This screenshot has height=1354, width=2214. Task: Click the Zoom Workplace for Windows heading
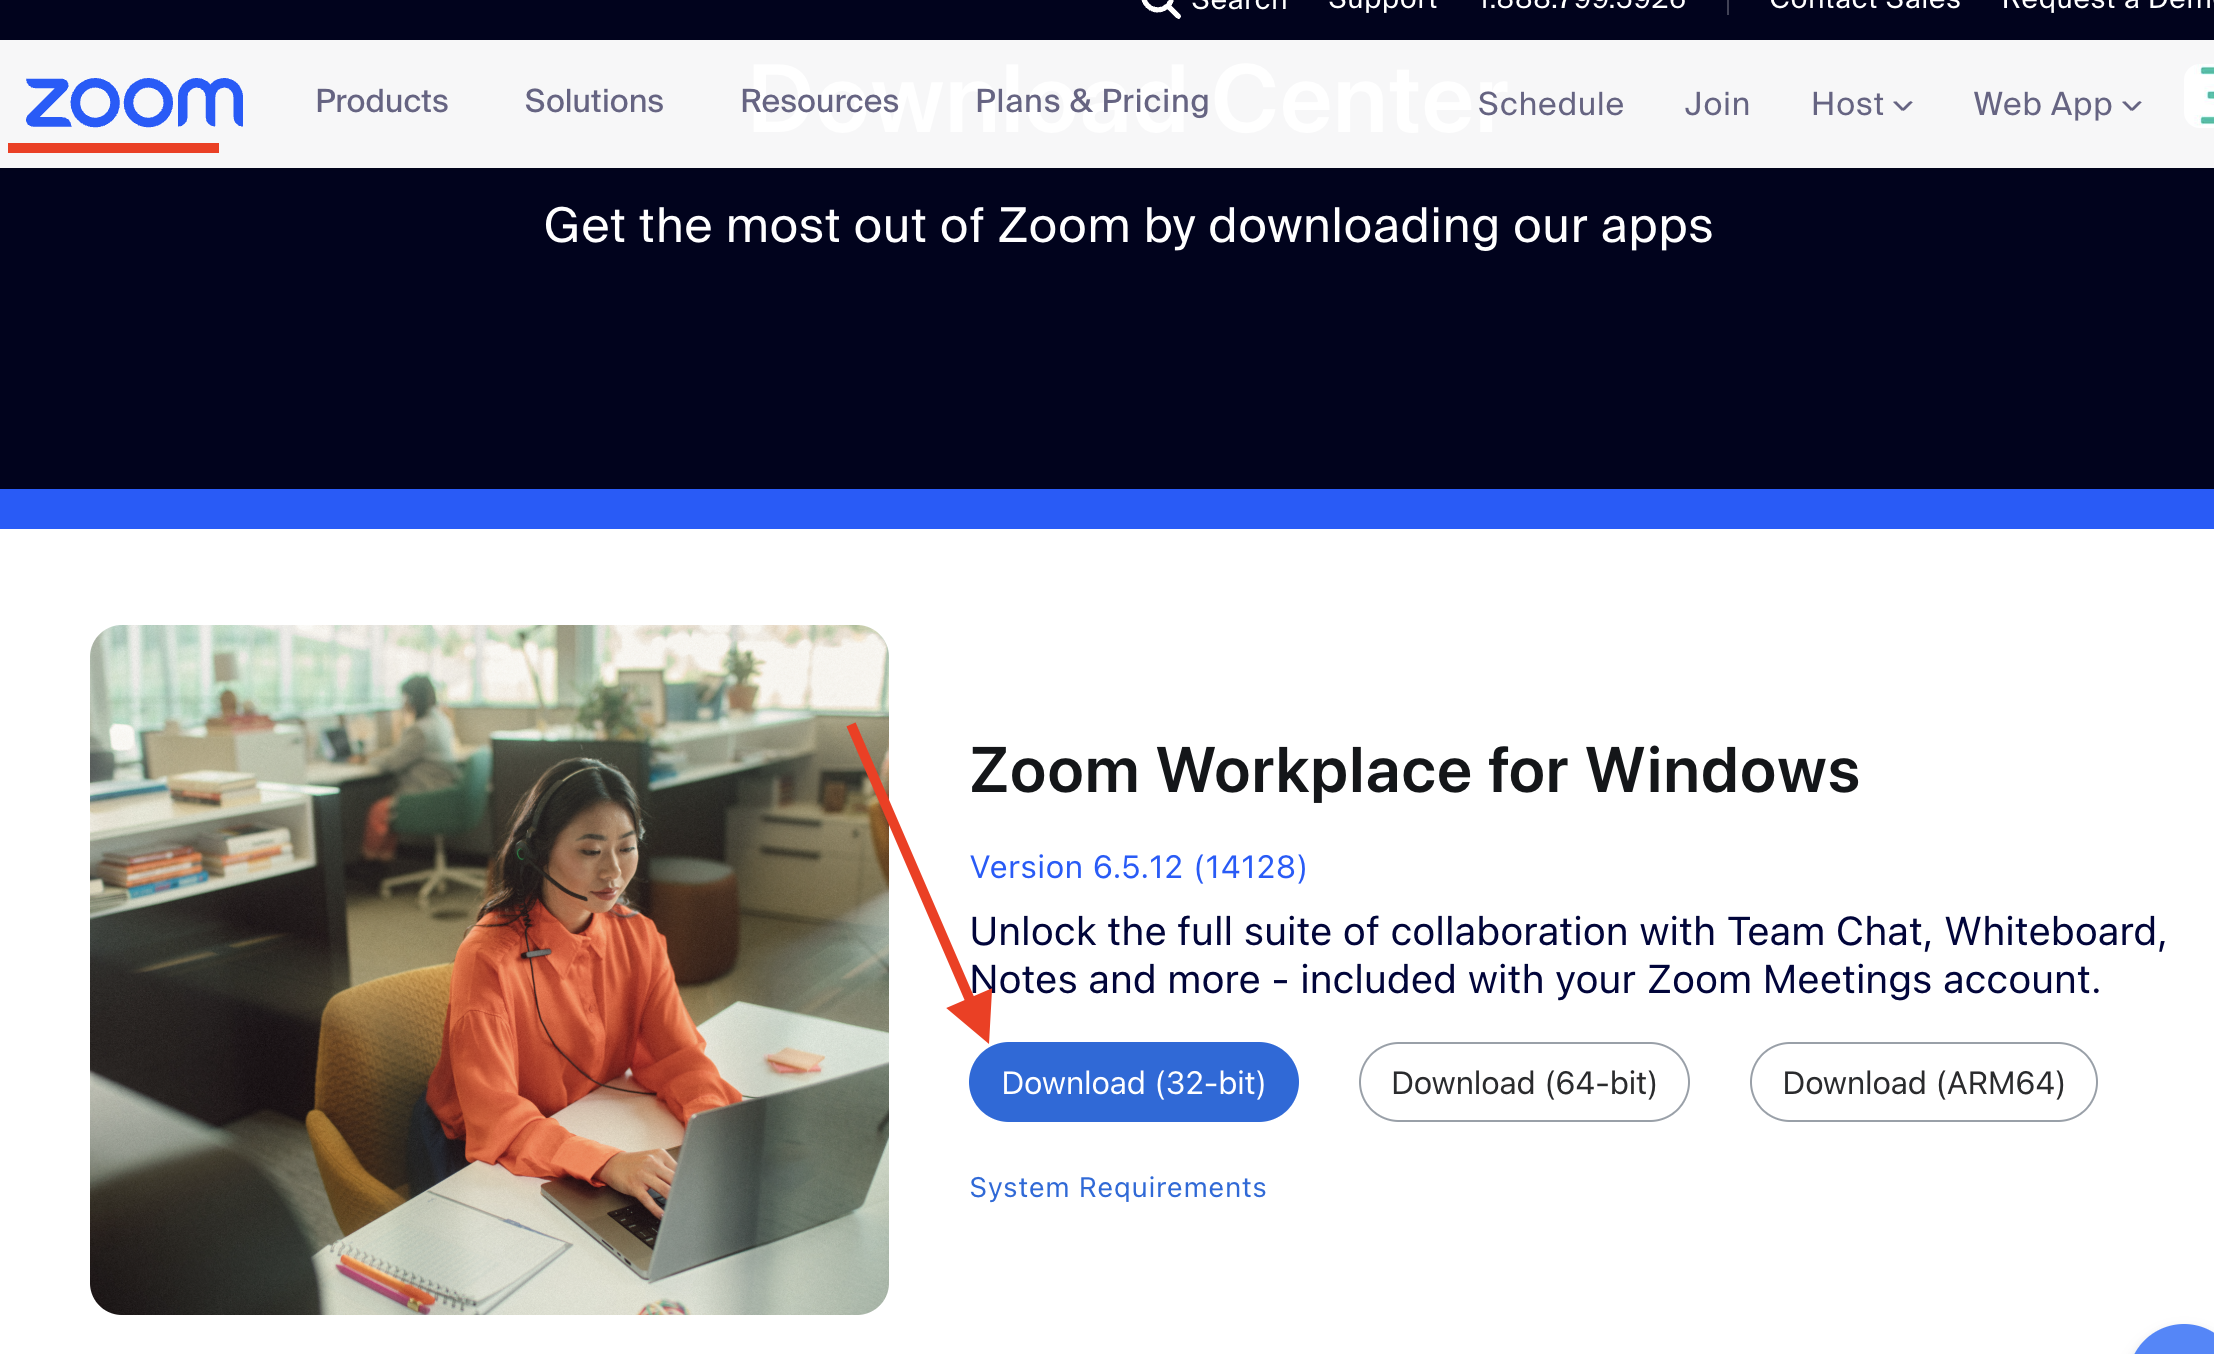point(1414,771)
